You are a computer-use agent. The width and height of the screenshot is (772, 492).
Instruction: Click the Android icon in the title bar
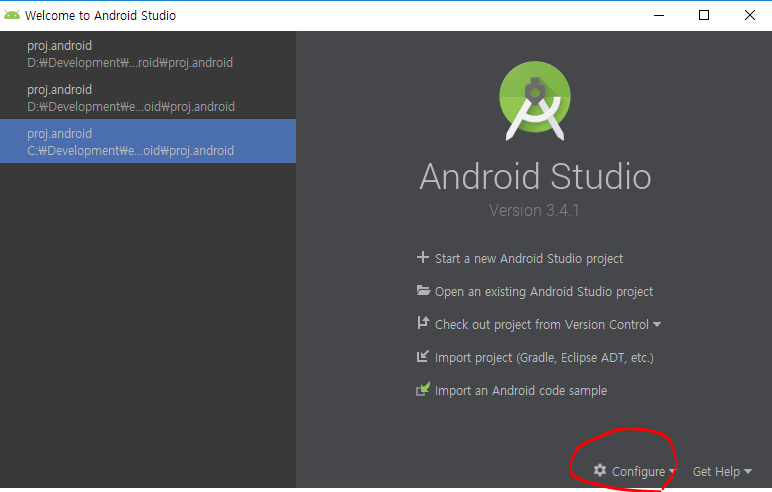[x=12, y=15]
